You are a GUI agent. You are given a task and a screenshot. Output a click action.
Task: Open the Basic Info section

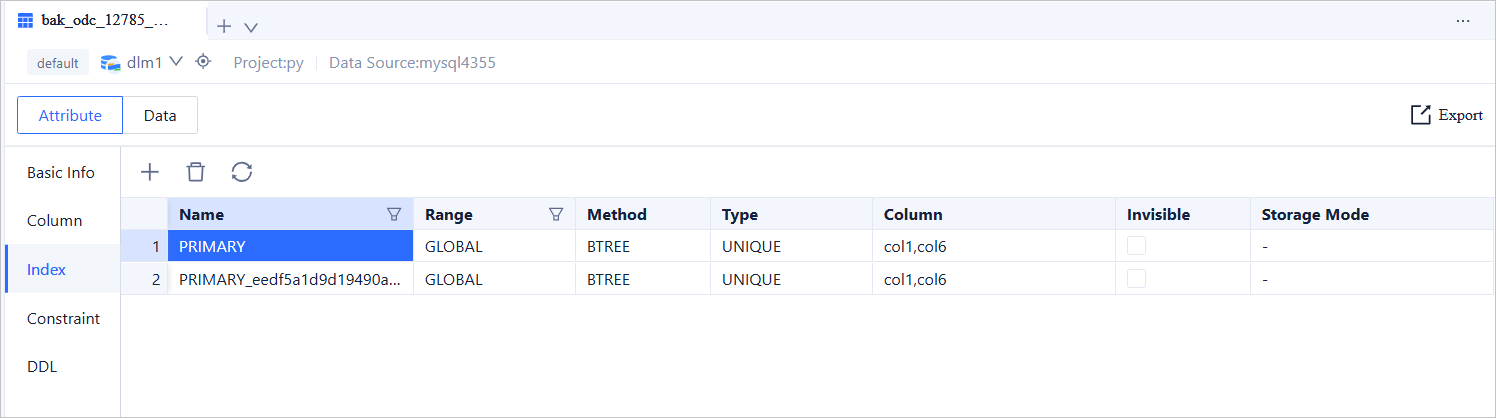point(61,172)
